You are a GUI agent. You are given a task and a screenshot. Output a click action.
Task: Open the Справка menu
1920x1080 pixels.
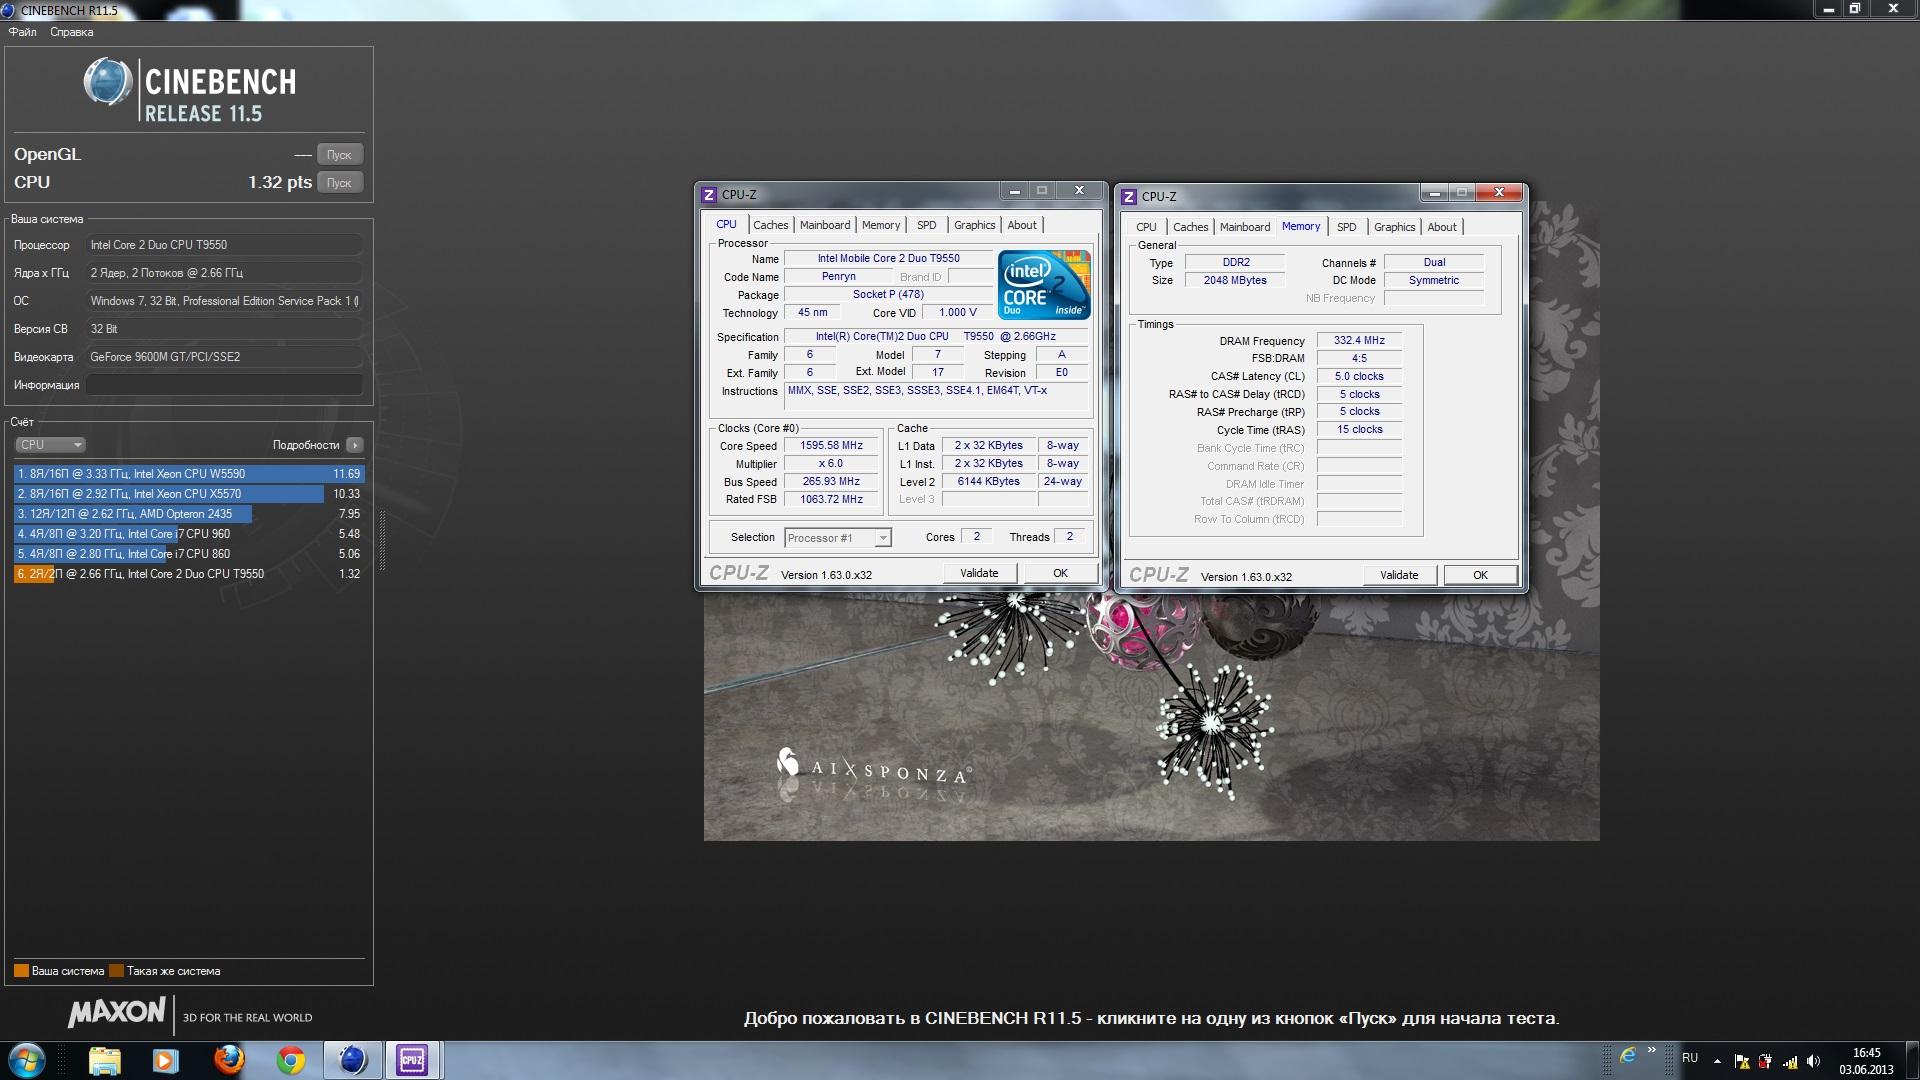coord(72,32)
